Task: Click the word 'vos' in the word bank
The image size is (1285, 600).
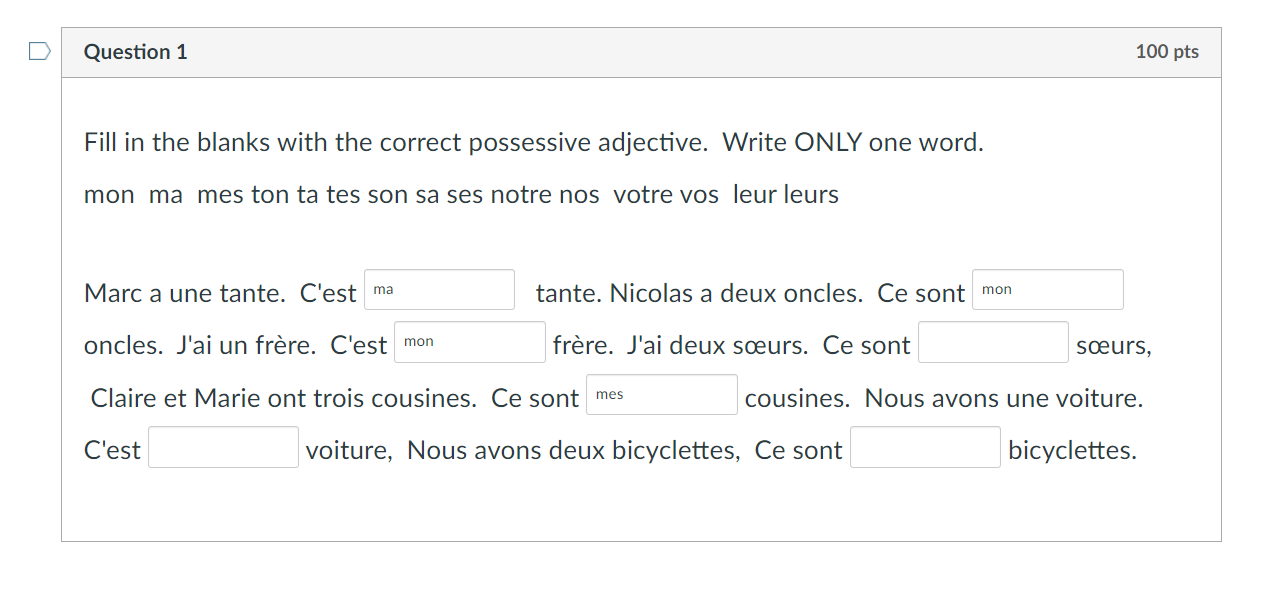Action: 701,194
